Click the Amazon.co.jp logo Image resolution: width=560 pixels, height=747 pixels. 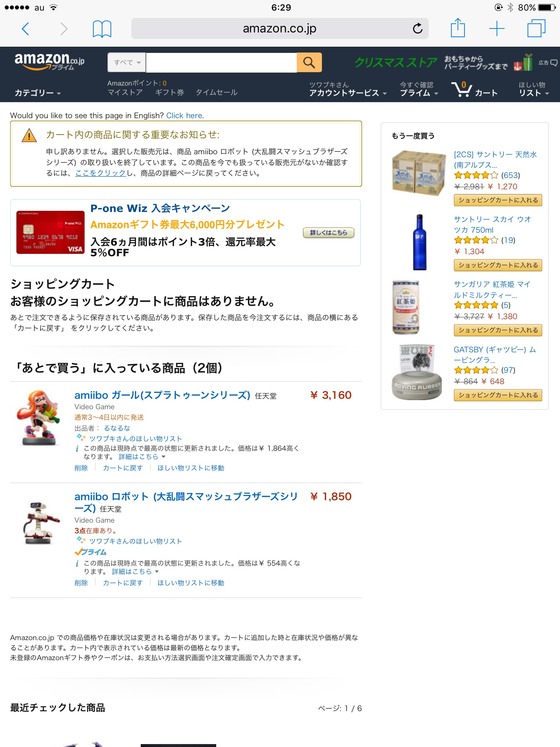tap(49, 61)
